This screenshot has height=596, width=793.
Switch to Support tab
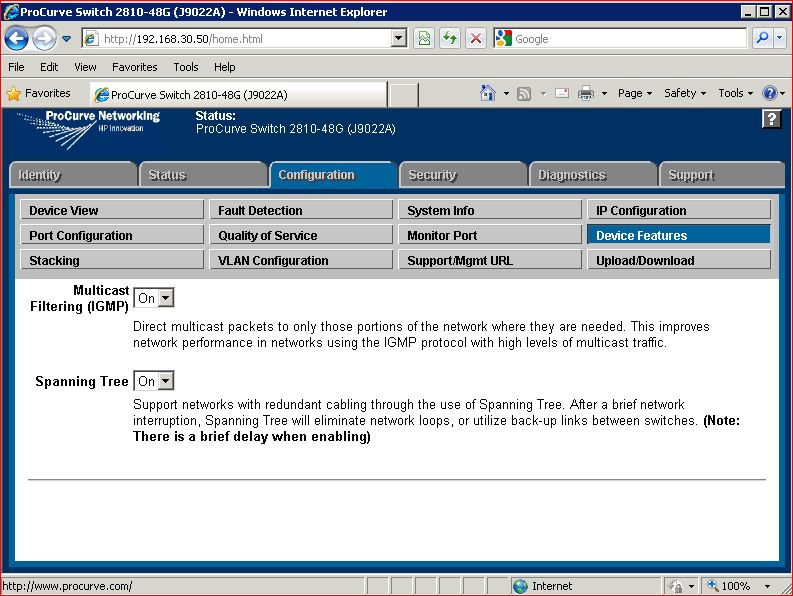(x=722, y=175)
